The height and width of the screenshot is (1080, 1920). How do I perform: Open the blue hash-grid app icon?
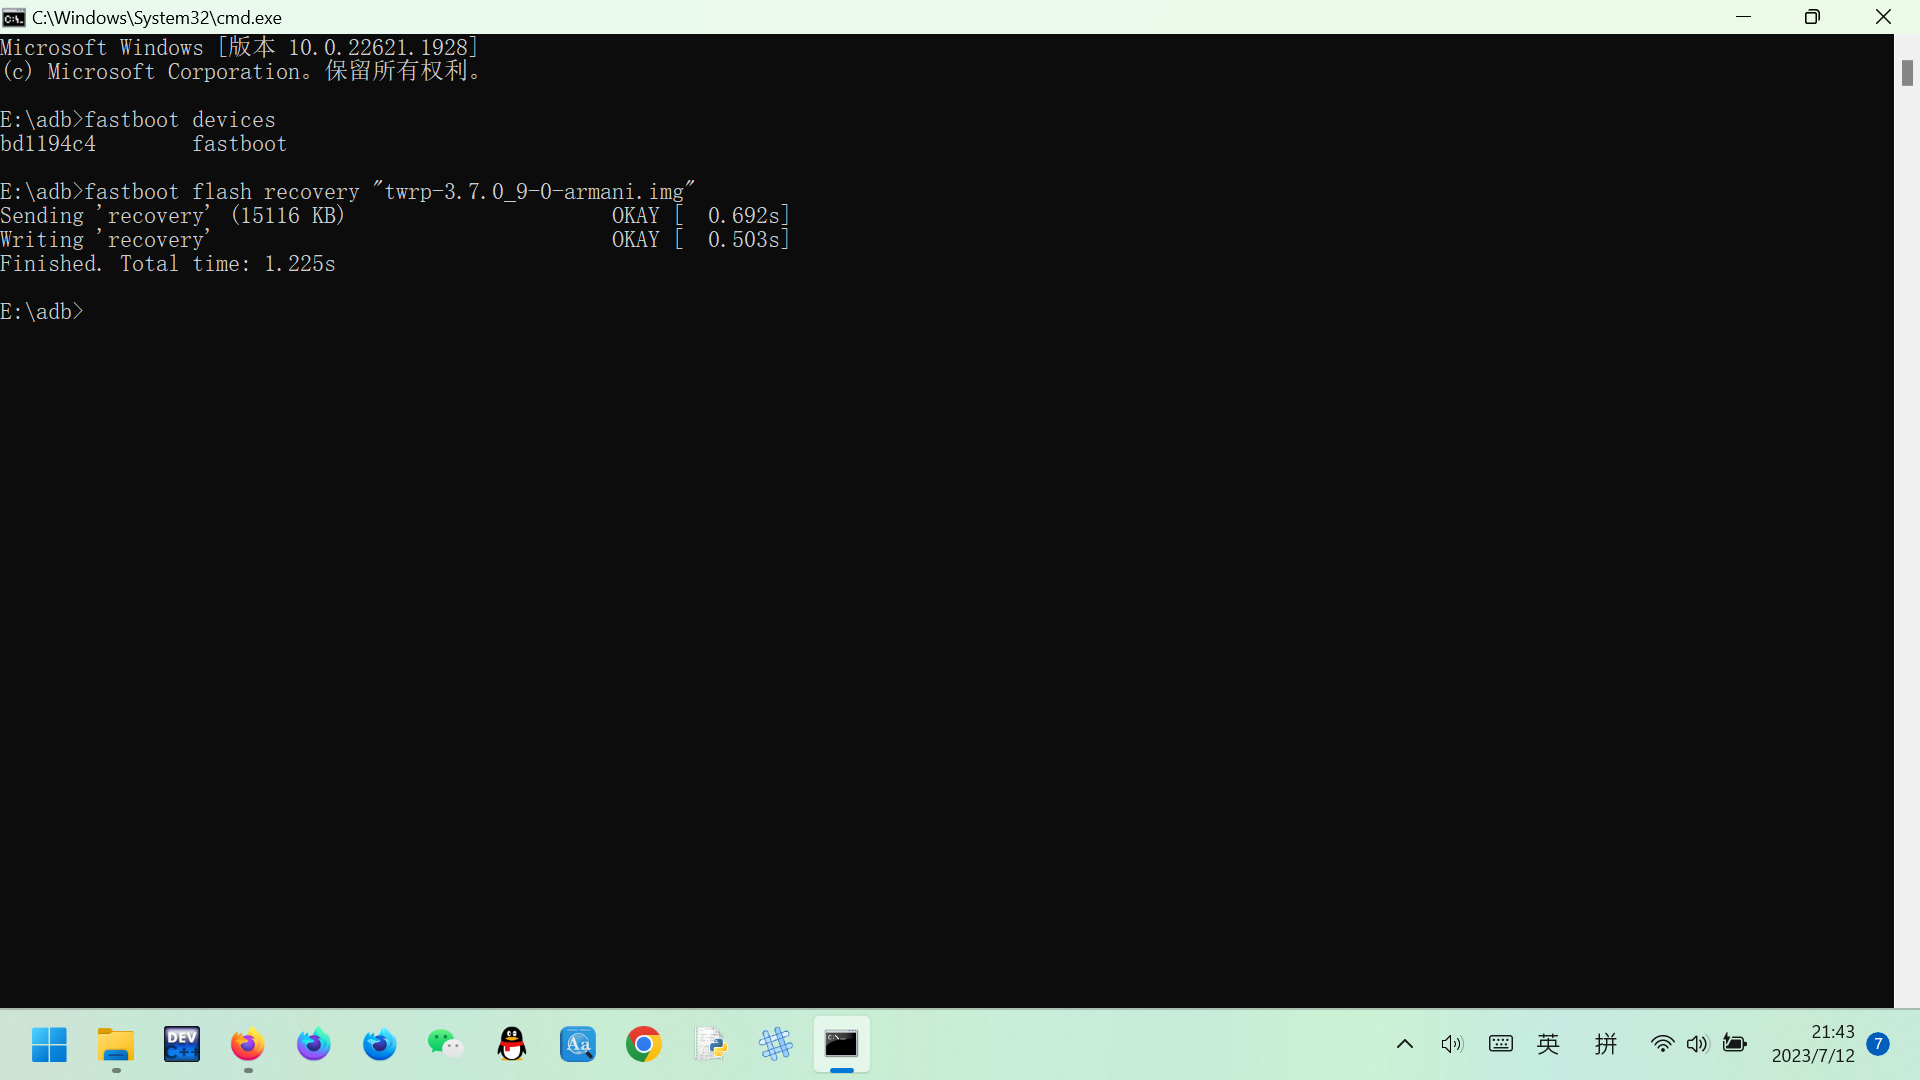776,1045
